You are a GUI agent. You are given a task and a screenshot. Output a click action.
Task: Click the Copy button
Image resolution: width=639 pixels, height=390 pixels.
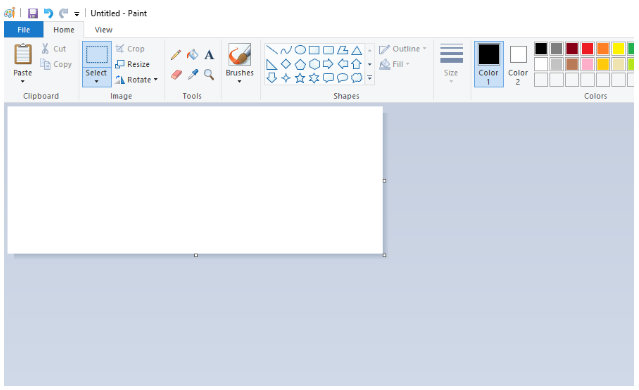(x=56, y=64)
